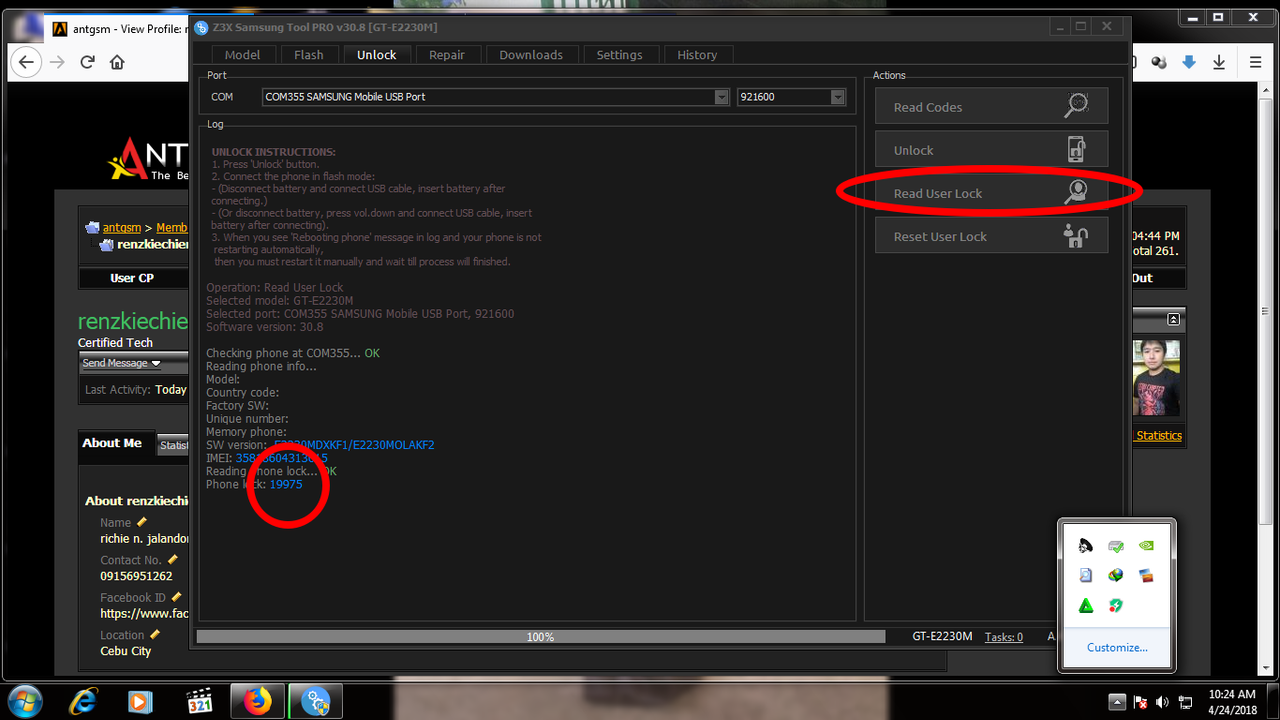Click the Reset User Lock button
The image size is (1280, 720).
[991, 236]
